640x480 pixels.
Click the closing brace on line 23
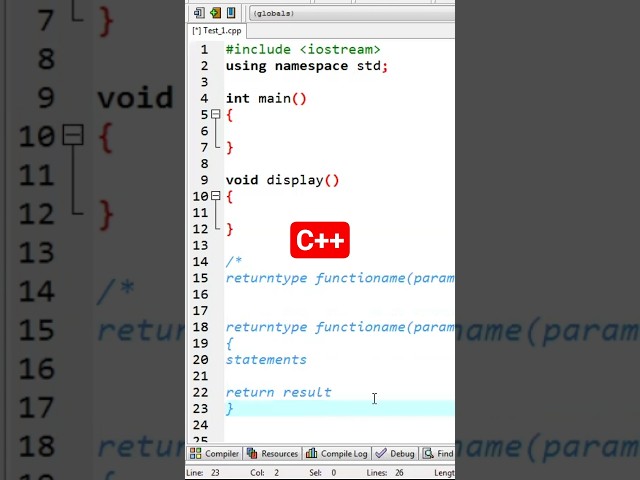point(230,408)
